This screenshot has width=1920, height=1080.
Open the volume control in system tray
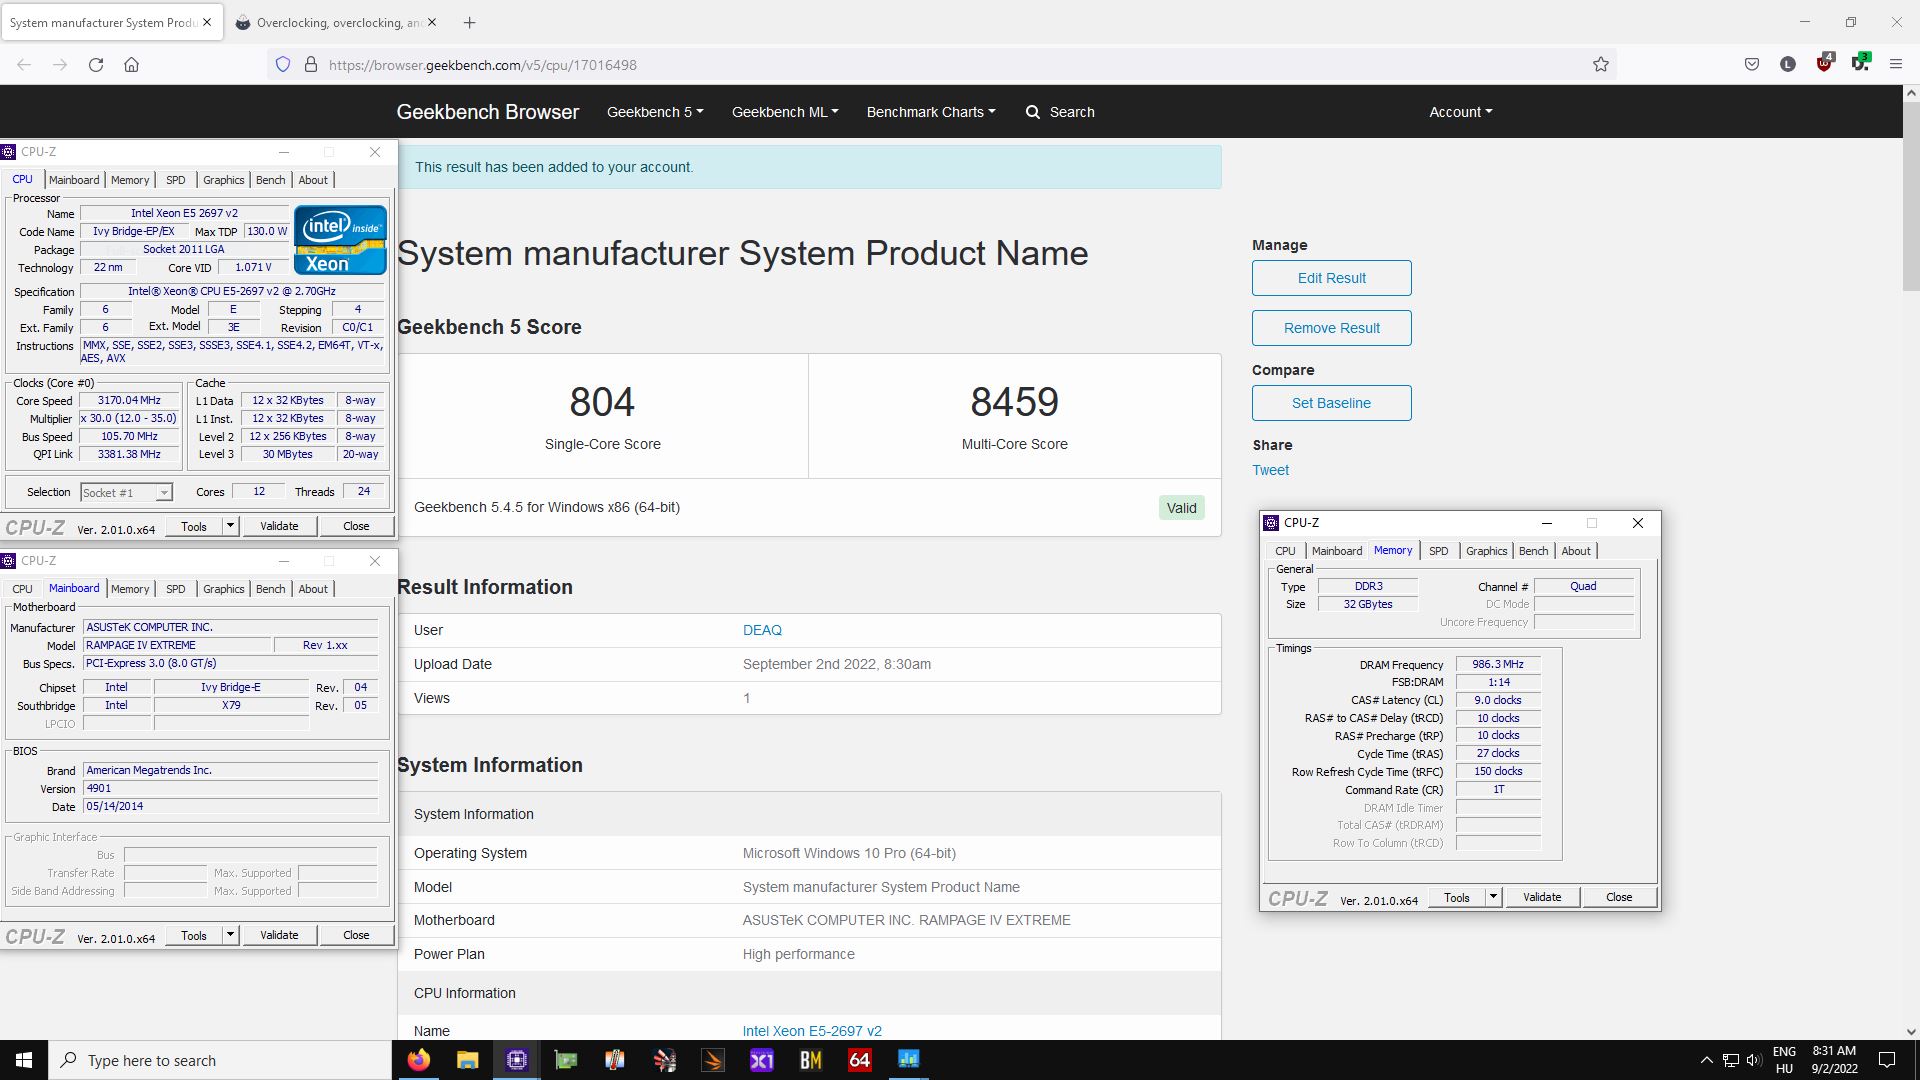tap(1754, 1060)
